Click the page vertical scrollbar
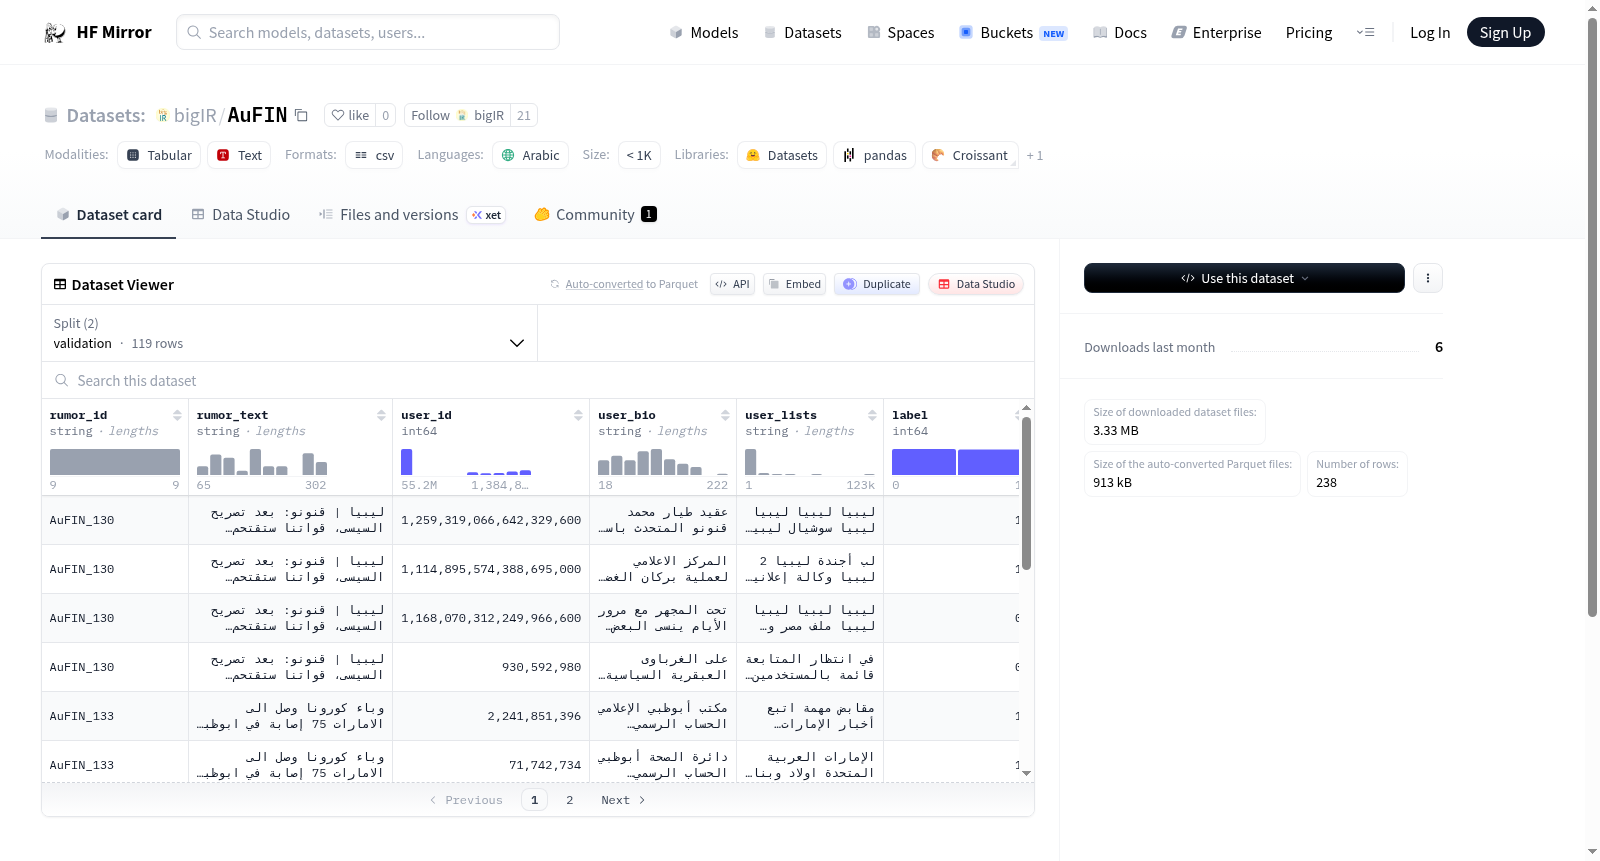Screen dimensions: 1600x861 point(1592,315)
